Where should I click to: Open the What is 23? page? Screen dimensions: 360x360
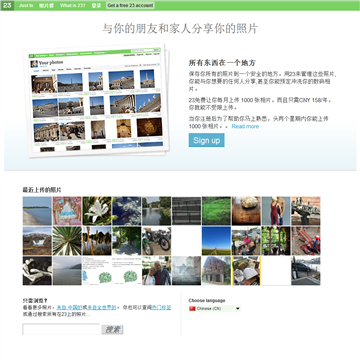pos(73,6)
